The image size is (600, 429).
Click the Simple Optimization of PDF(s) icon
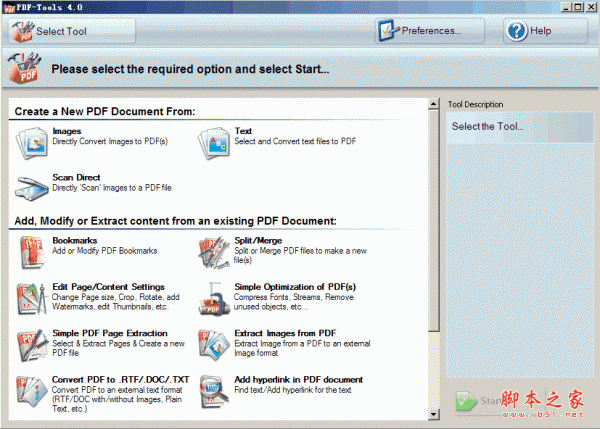(214, 299)
